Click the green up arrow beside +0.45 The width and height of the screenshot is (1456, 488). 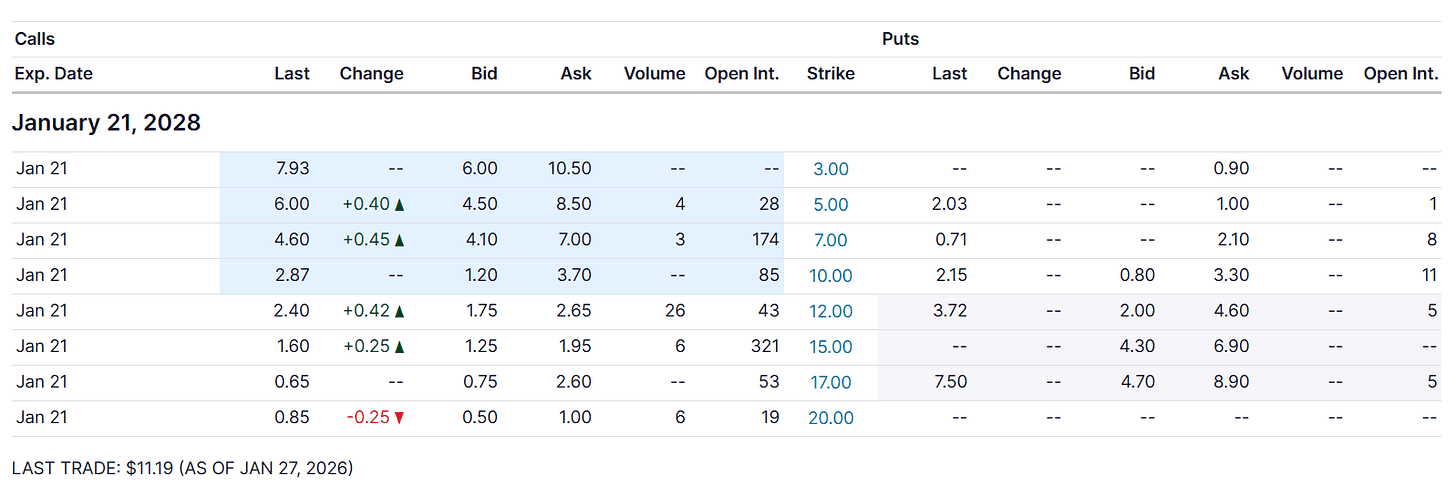coord(400,240)
